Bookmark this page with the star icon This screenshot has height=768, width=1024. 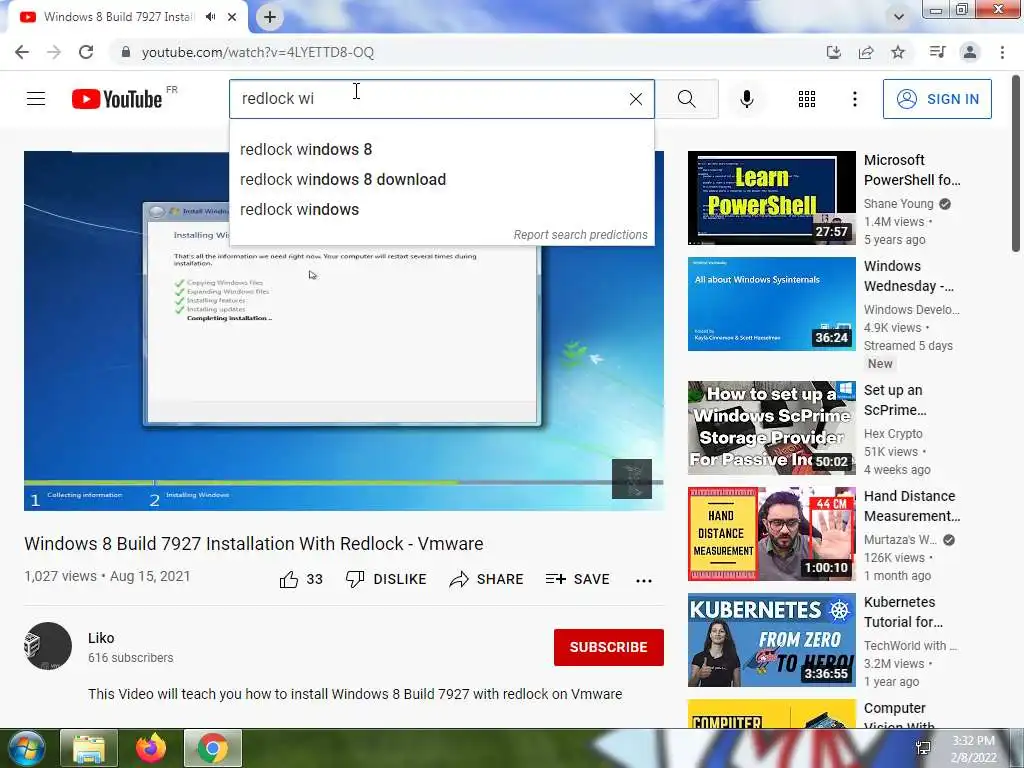(898, 52)
